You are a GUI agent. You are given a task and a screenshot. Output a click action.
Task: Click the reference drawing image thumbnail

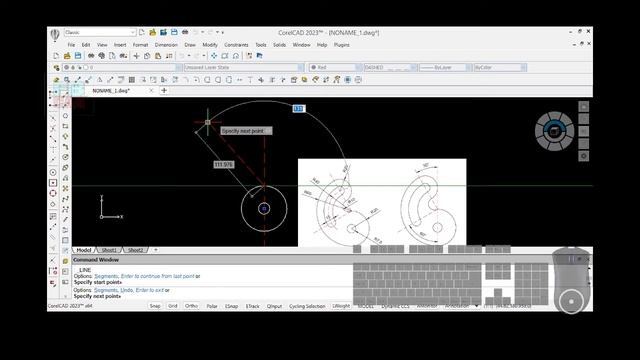(x=382, y=203)
